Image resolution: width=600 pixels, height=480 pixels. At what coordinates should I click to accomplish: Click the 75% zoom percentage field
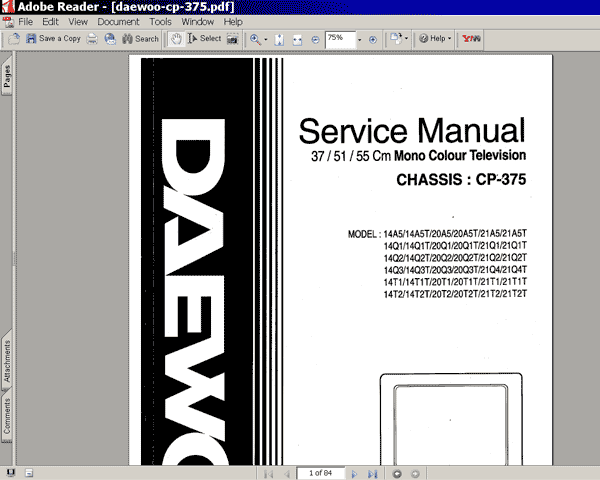[x=340, y=39]
